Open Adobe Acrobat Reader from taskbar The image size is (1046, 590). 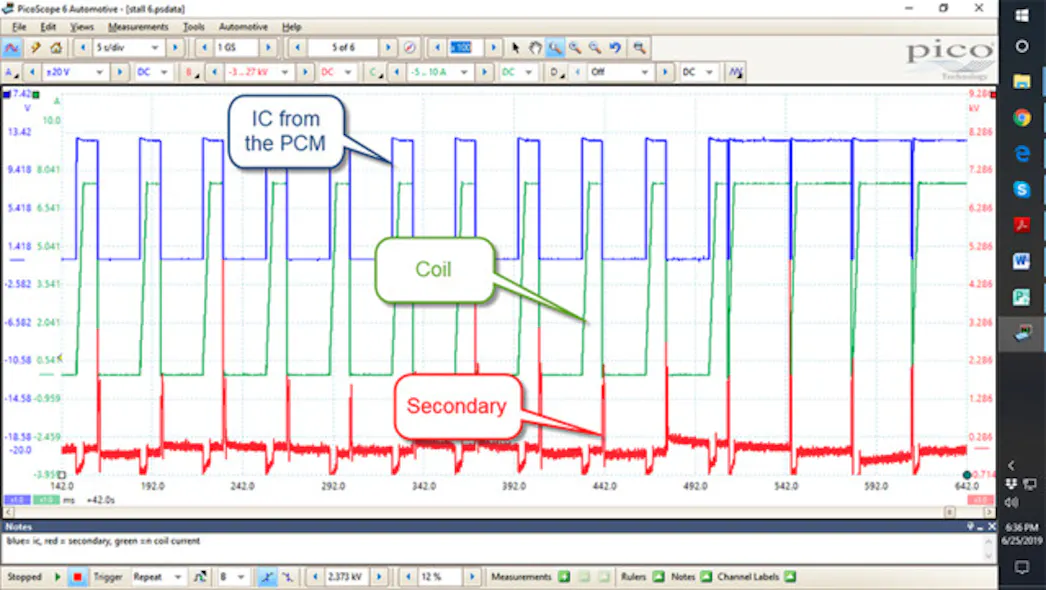coord(1022,225)
